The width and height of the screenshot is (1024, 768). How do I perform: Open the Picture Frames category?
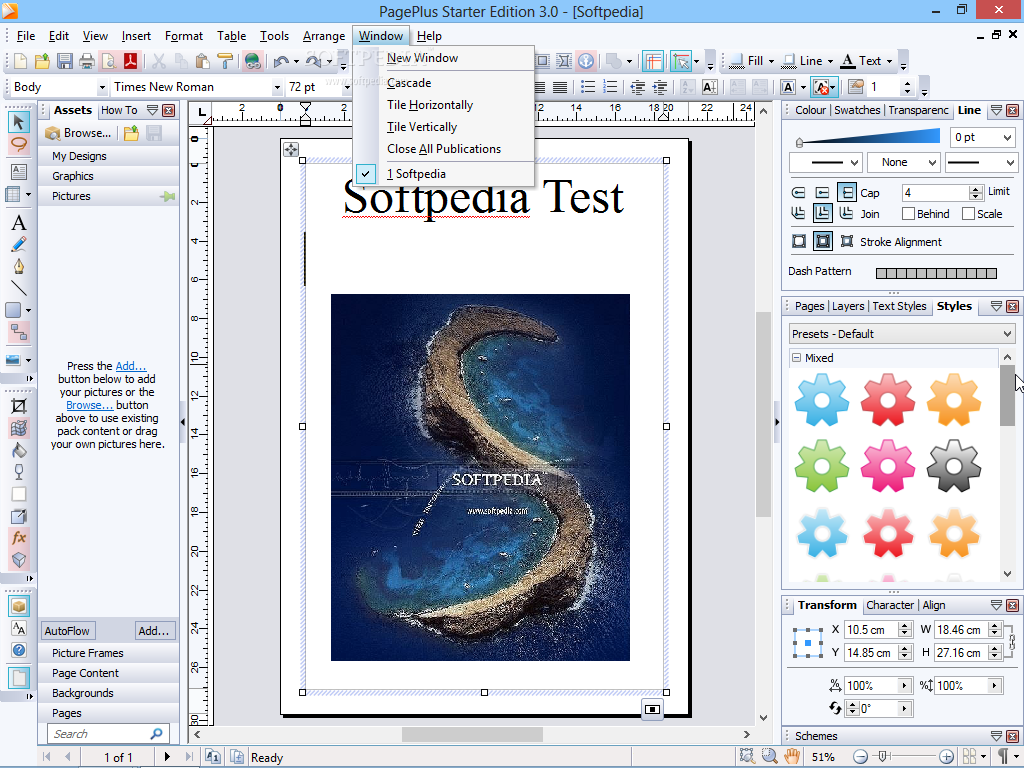coord(108,653)
